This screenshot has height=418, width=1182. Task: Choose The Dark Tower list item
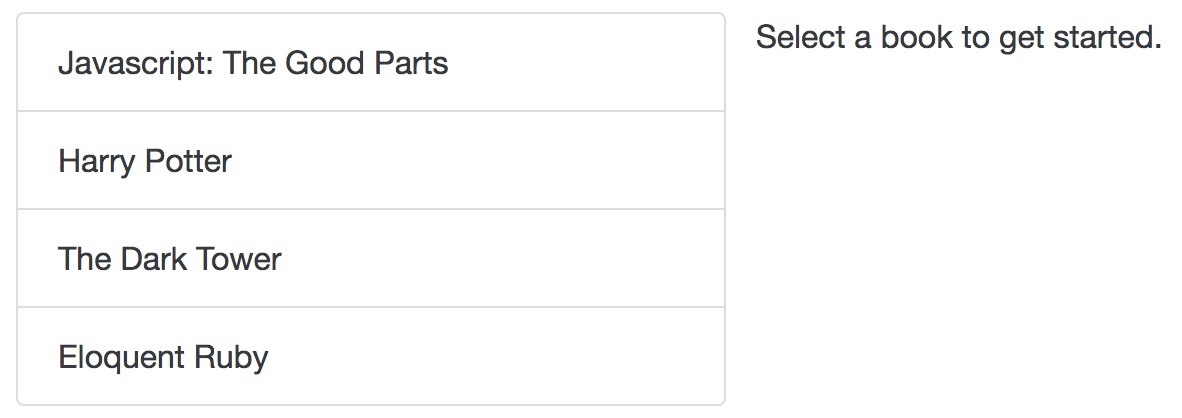pyautogui.click(x=371, y=258)
